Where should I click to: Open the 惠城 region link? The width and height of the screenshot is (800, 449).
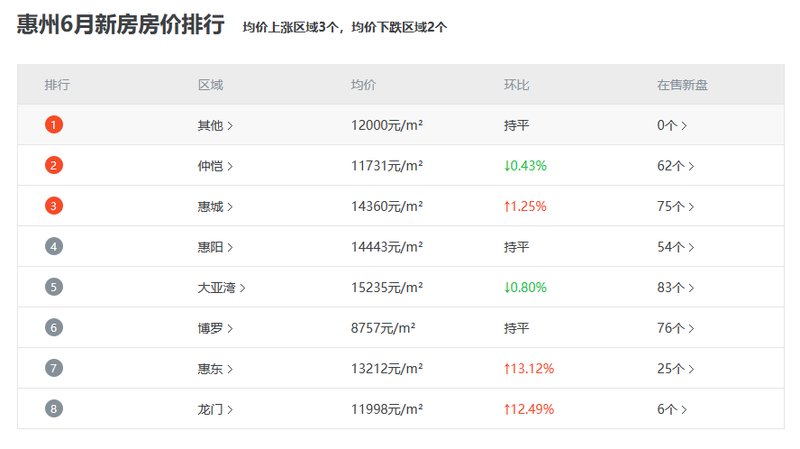(214, 207)
